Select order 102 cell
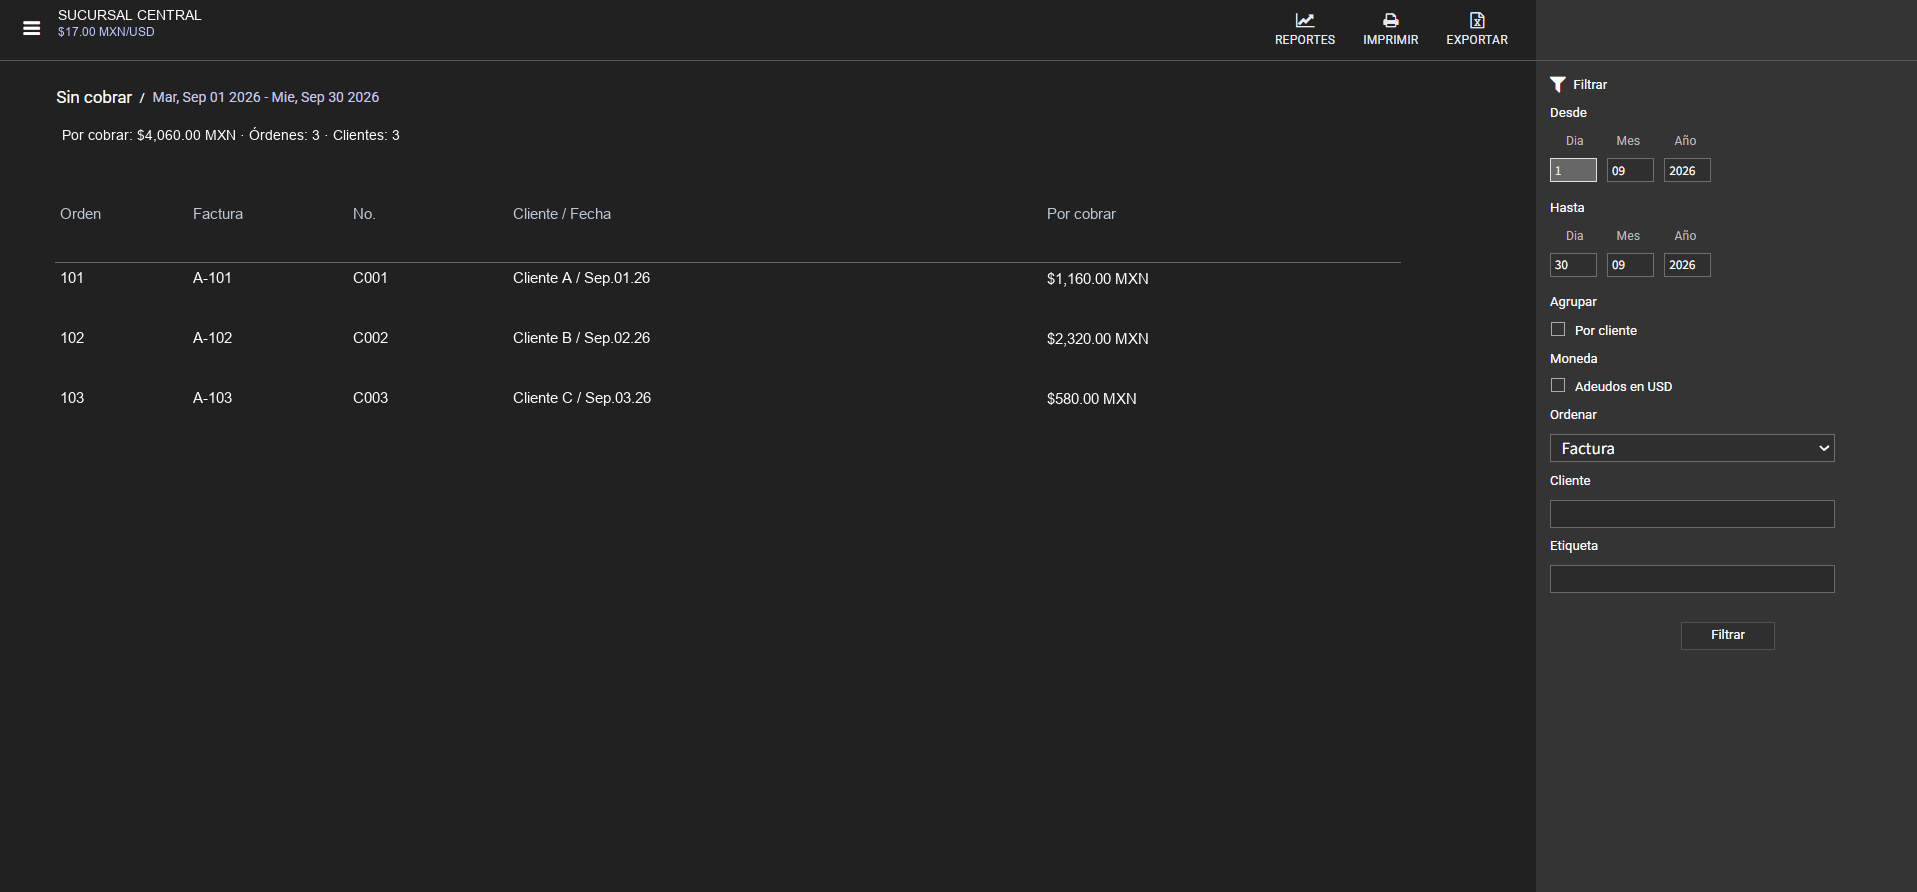This screenshot has height=892, width=1917. point(72,338)
